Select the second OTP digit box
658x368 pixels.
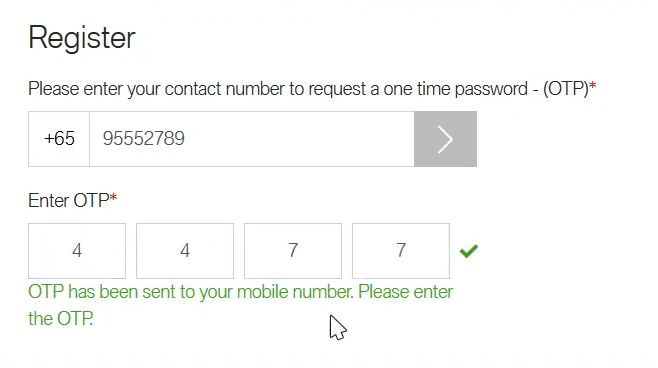click(185, 251)
